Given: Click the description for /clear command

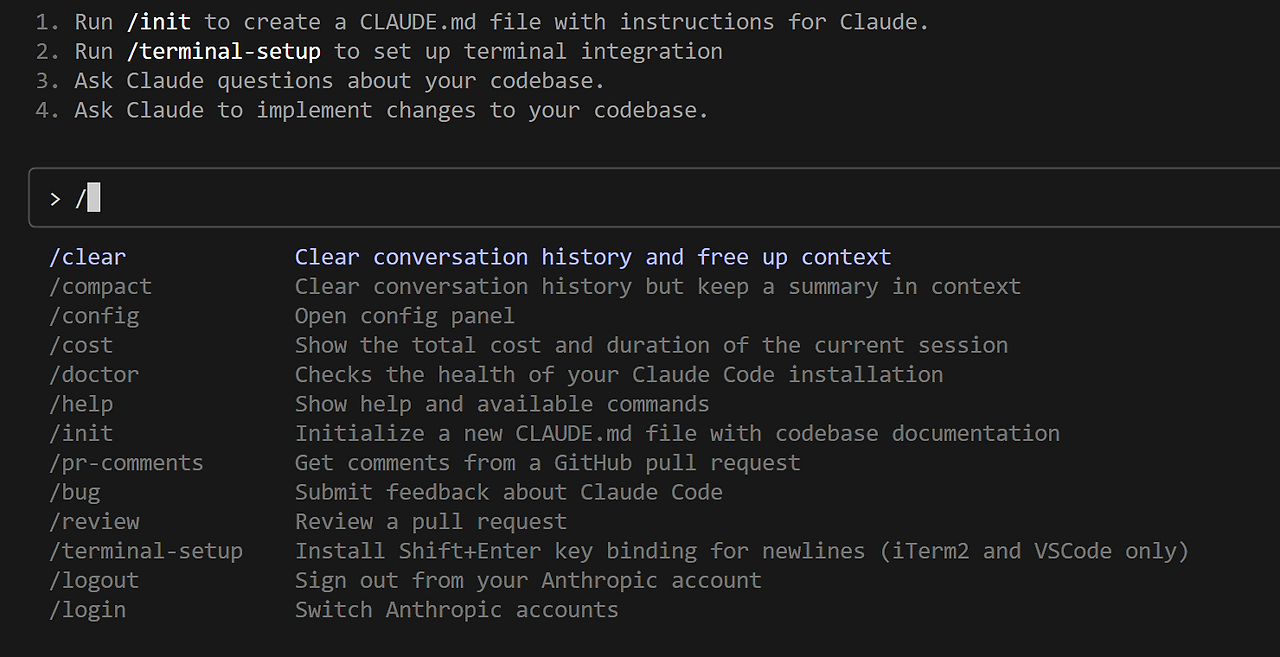Looking at the screenshot, I should pyautogui.click(x=592, y=257).
